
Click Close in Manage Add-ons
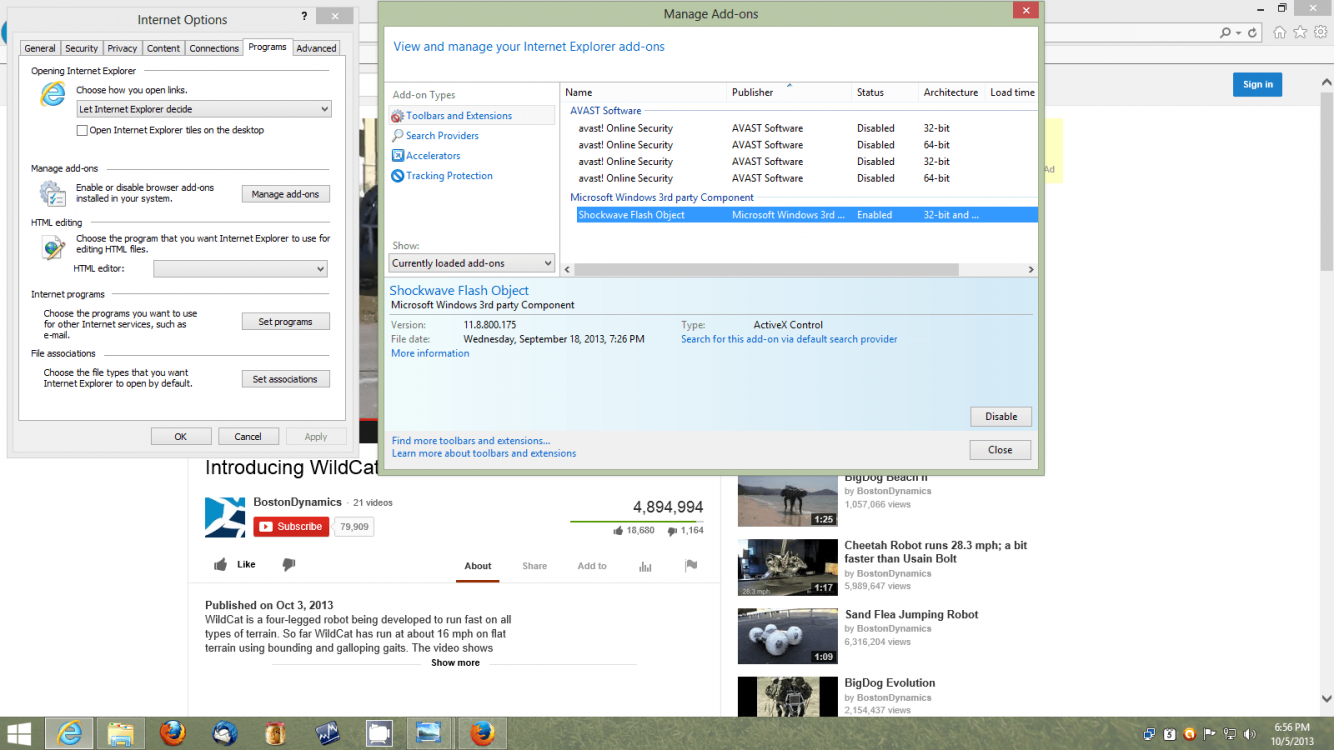pos(1001,450)
